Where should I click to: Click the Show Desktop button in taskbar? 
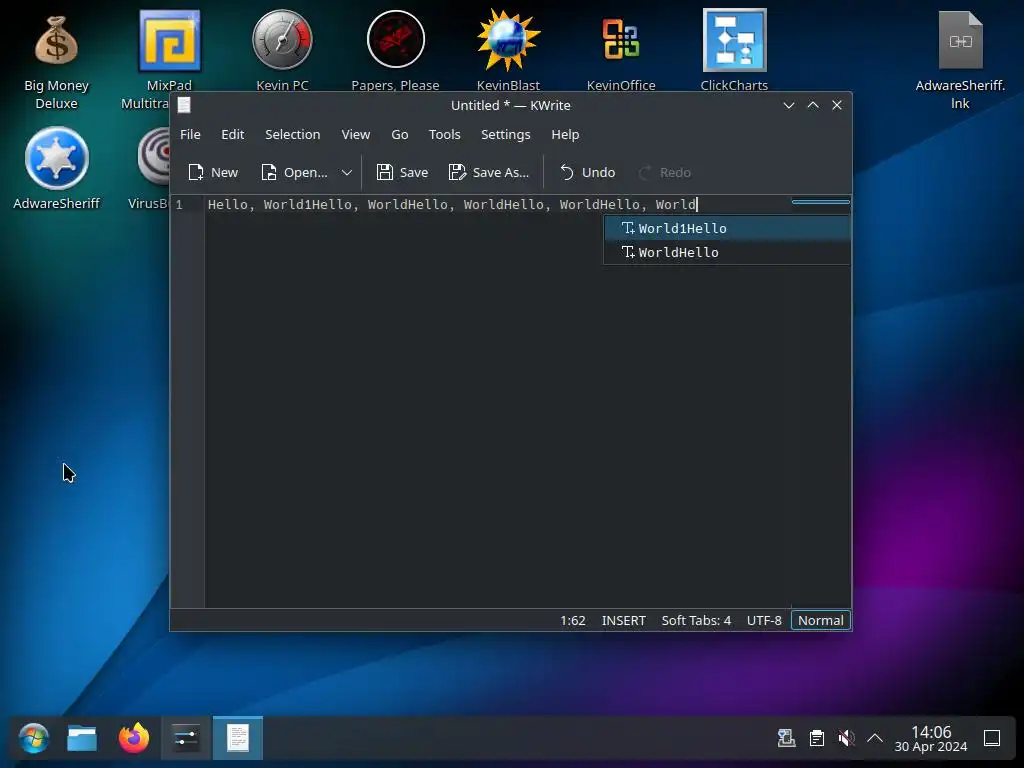click(x=992, y=739)
